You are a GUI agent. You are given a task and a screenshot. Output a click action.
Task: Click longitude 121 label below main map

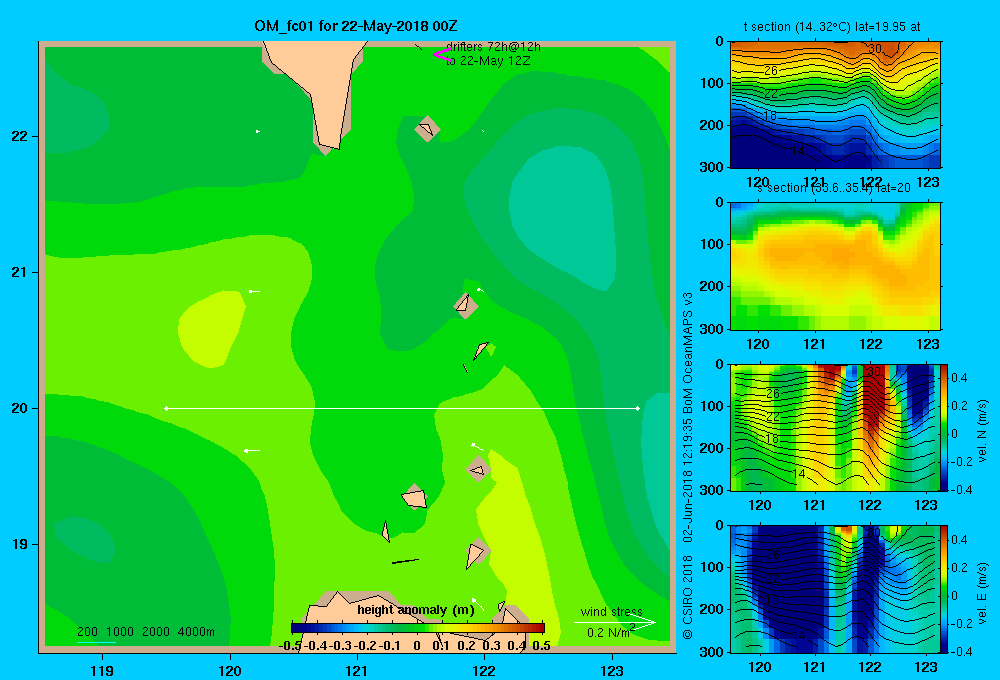pyautogui.click(x=357, y=670)
